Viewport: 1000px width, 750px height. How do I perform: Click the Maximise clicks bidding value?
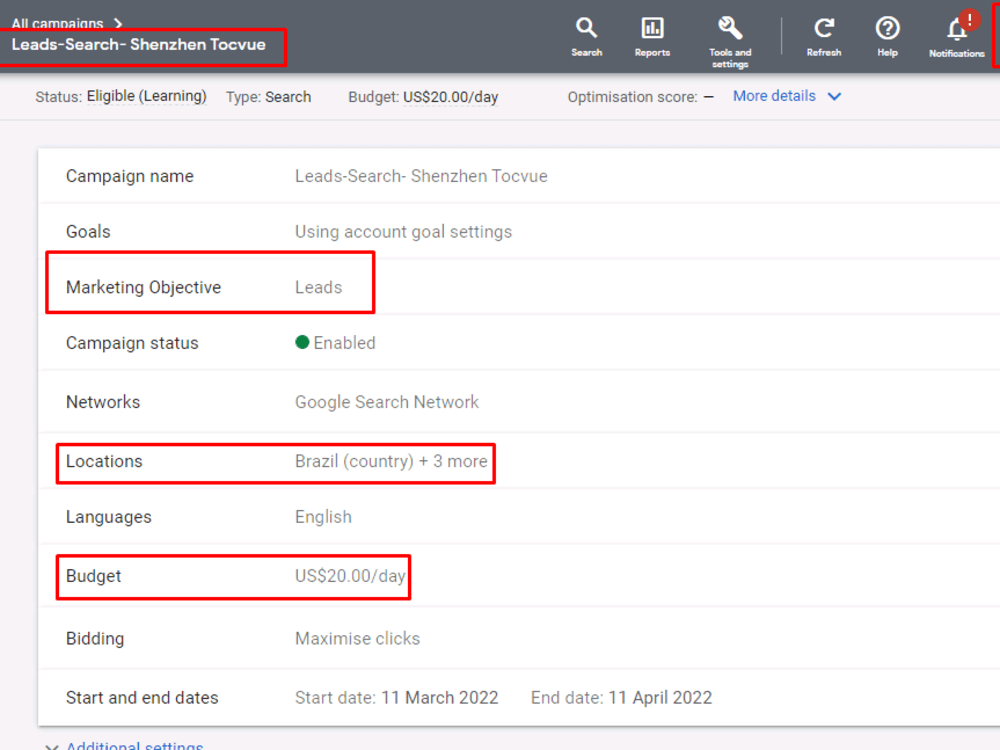pos(357,638)
